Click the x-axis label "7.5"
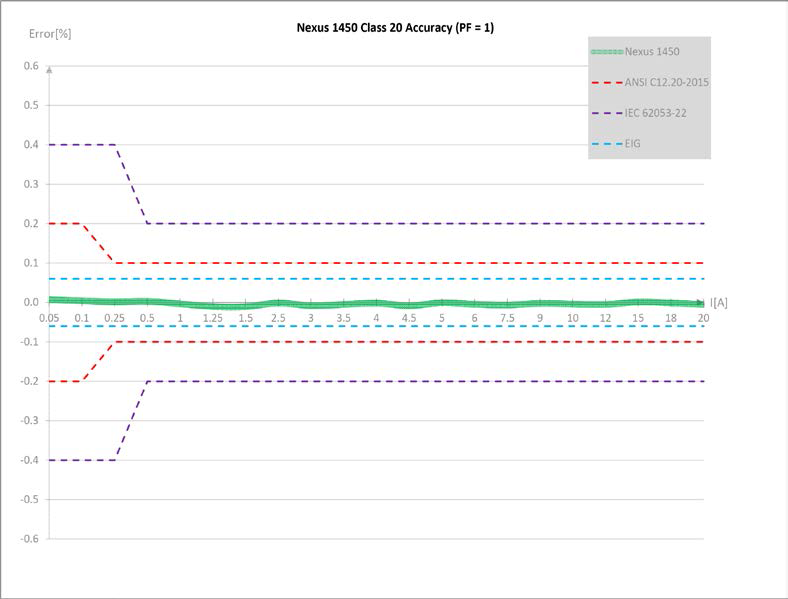 point(507,318)
